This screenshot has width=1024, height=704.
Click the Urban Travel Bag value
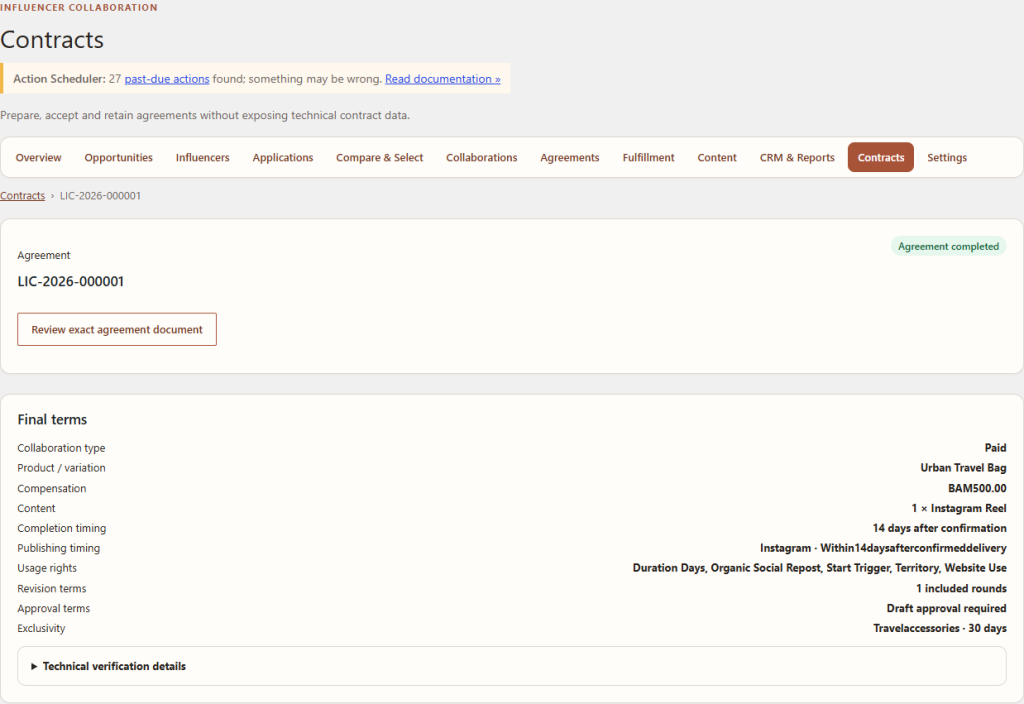click(963, 468)
